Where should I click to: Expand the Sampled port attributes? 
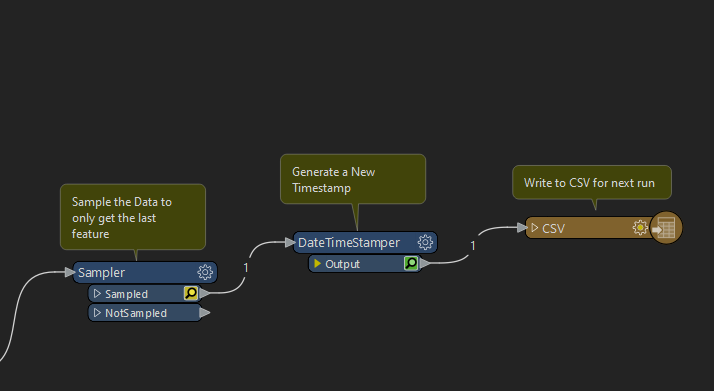click(97, 294)
